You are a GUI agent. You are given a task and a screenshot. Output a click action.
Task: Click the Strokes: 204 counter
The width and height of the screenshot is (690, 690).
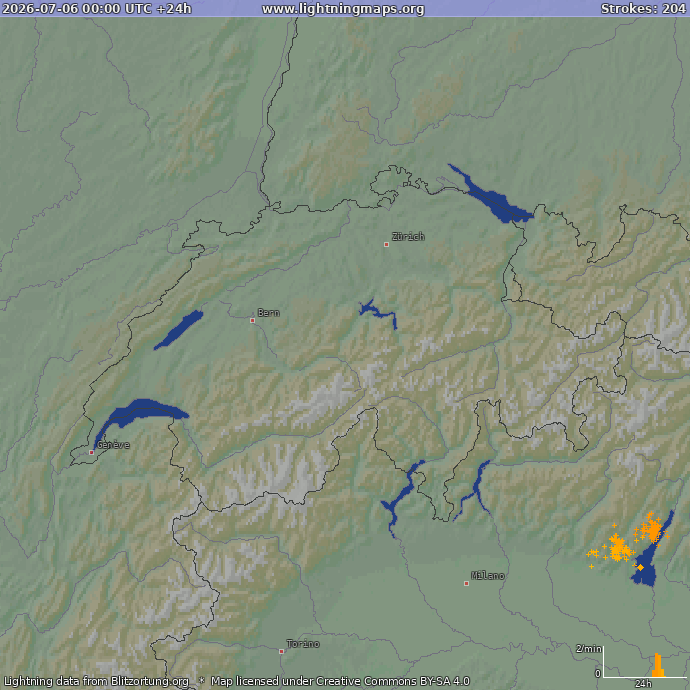[x=643, y=9]
